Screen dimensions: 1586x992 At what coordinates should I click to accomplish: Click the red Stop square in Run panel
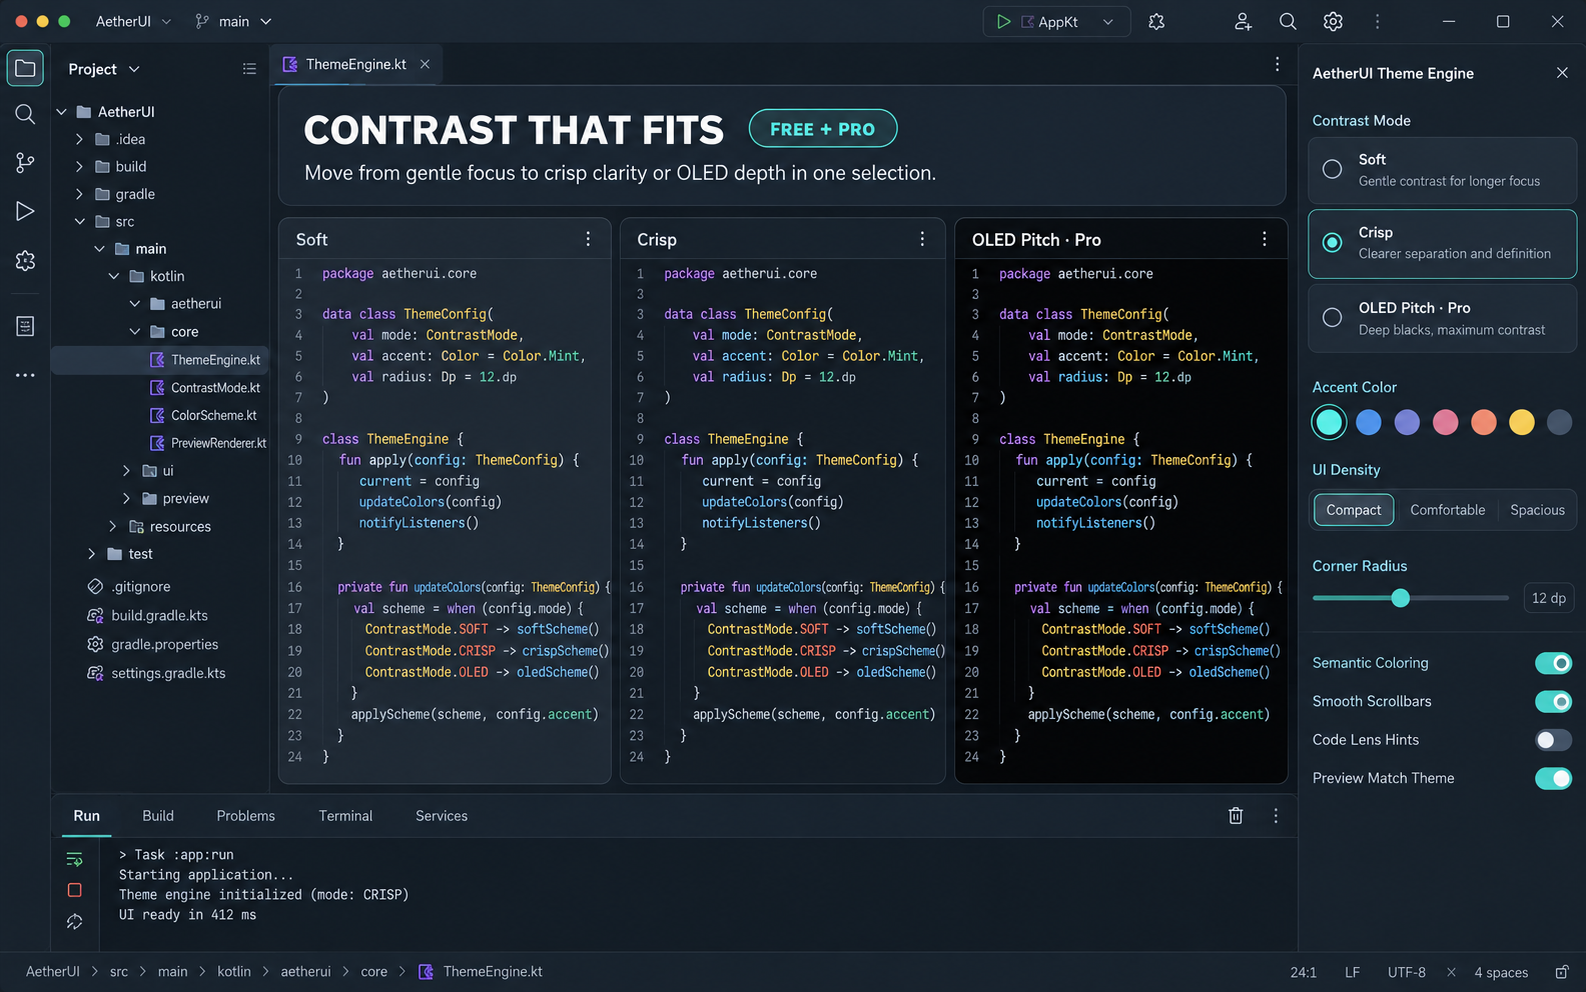tap(74, 890)
